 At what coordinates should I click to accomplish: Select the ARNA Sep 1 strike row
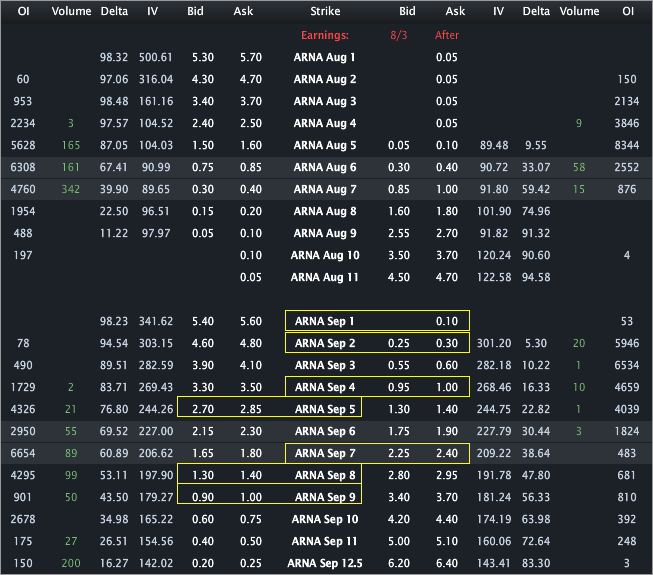coord(326,321)
